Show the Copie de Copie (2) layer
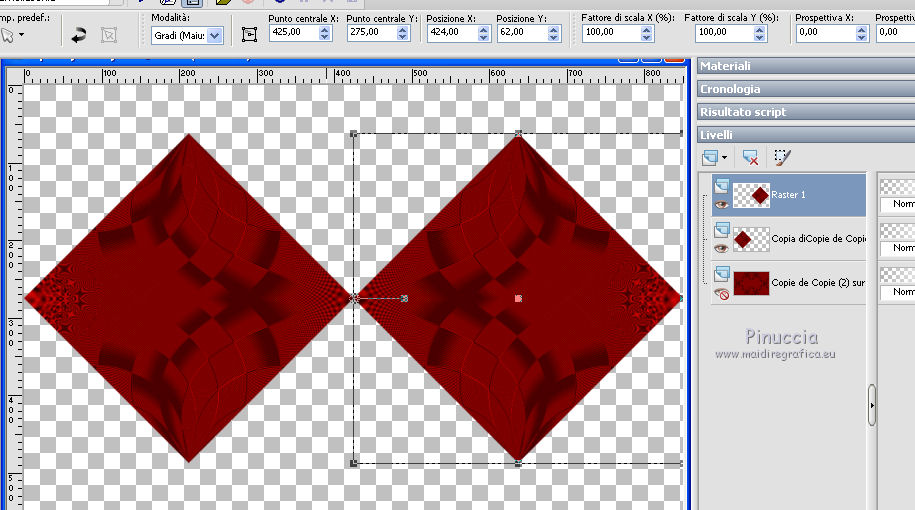Screen dimensions: 915x510 [x=721, y=293]
